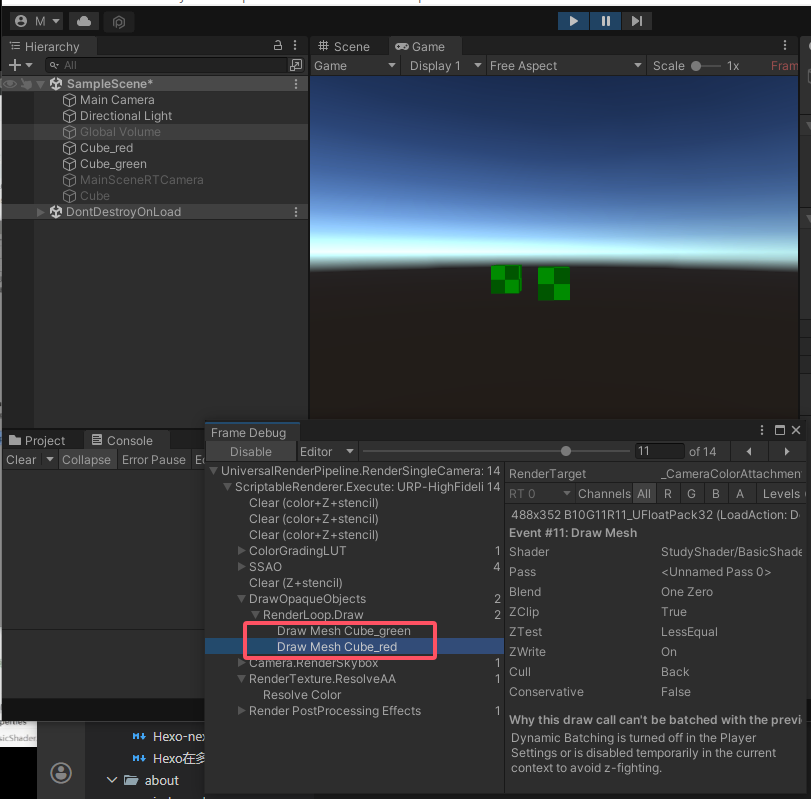Toggle Error Pause in Console
Viewport: 811px width, 799px height.
click(153, 460)
